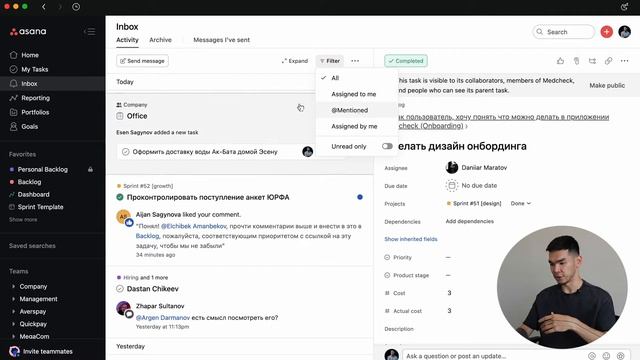640x360 pixels.
Task: Open inbox more options ellipsis
Action: 355,61
